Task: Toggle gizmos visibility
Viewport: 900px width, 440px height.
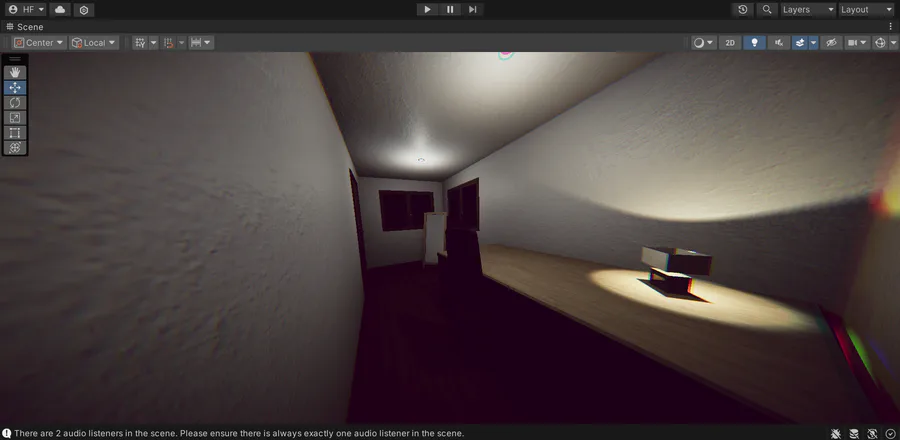Action: tap(880, 42)
